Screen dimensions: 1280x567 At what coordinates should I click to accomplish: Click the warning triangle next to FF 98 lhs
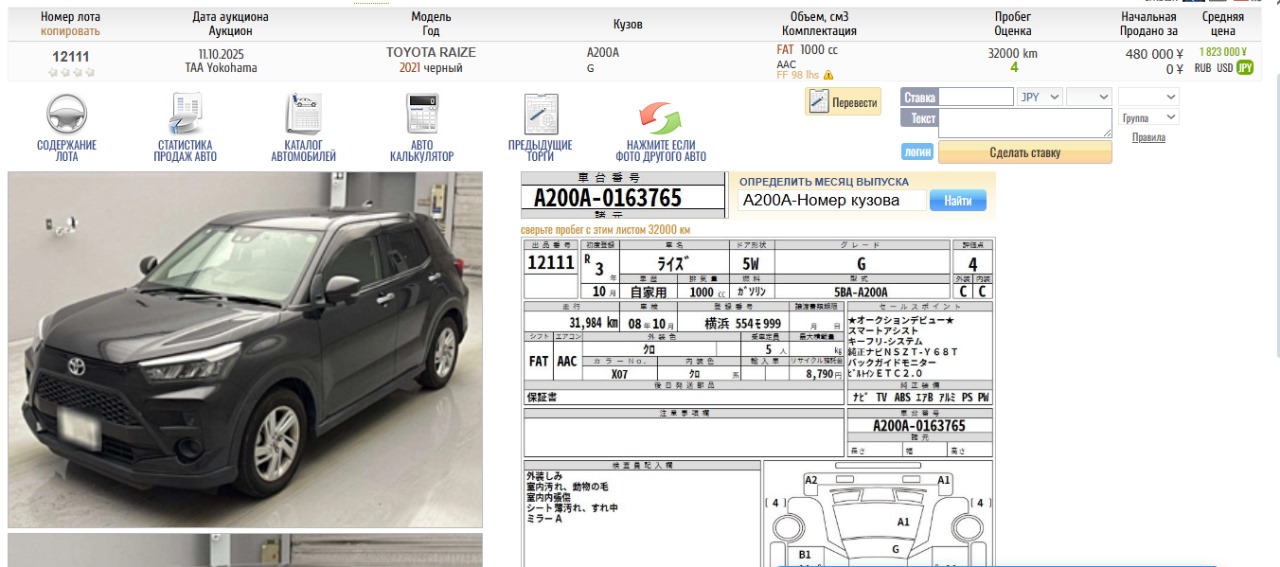828,75
